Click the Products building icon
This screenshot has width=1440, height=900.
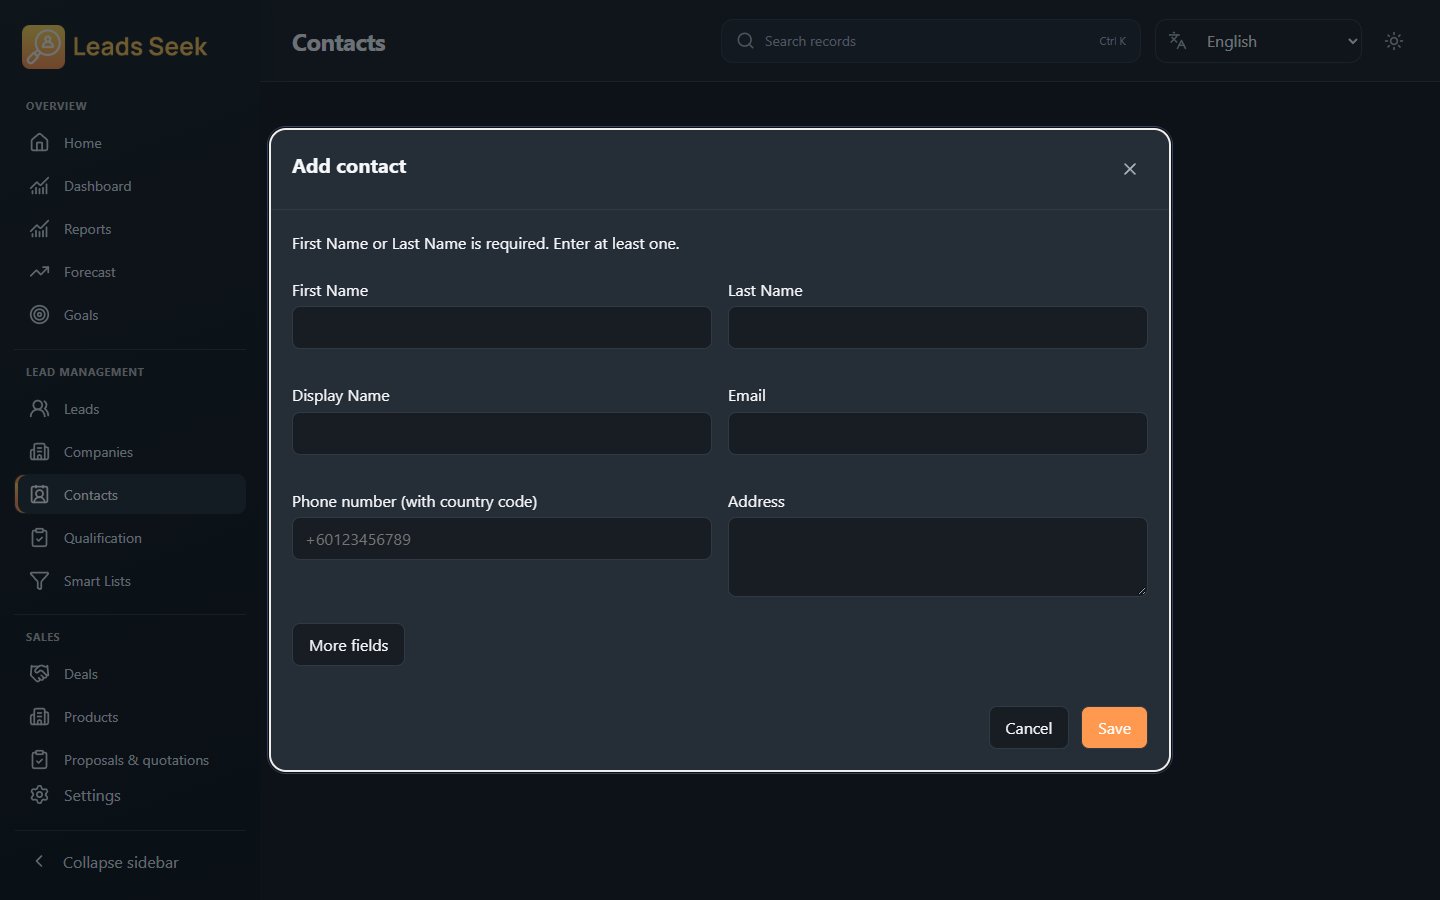point(39,717)
